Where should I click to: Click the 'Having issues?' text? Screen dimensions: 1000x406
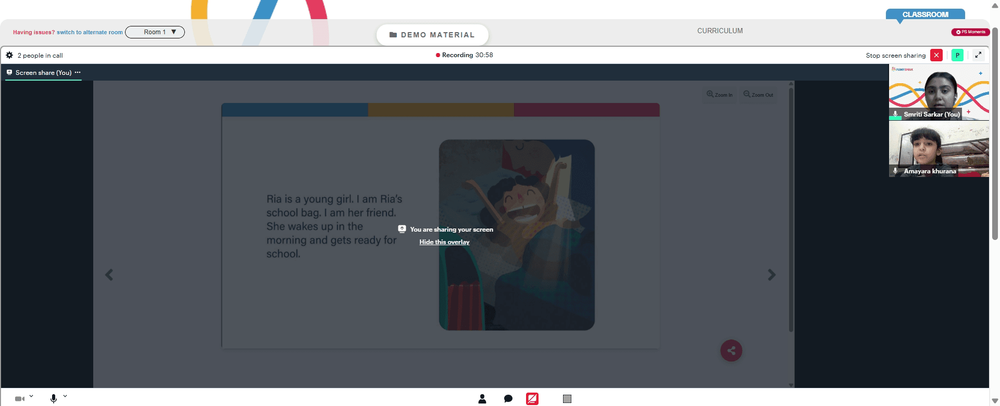34,32
